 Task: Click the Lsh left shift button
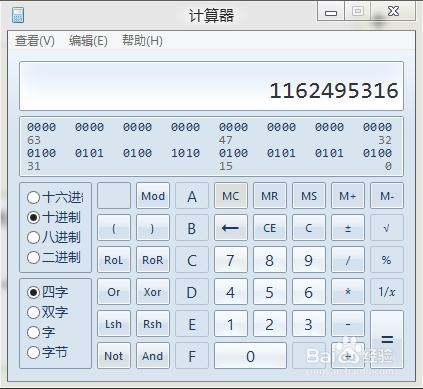[x=114, y=324]
